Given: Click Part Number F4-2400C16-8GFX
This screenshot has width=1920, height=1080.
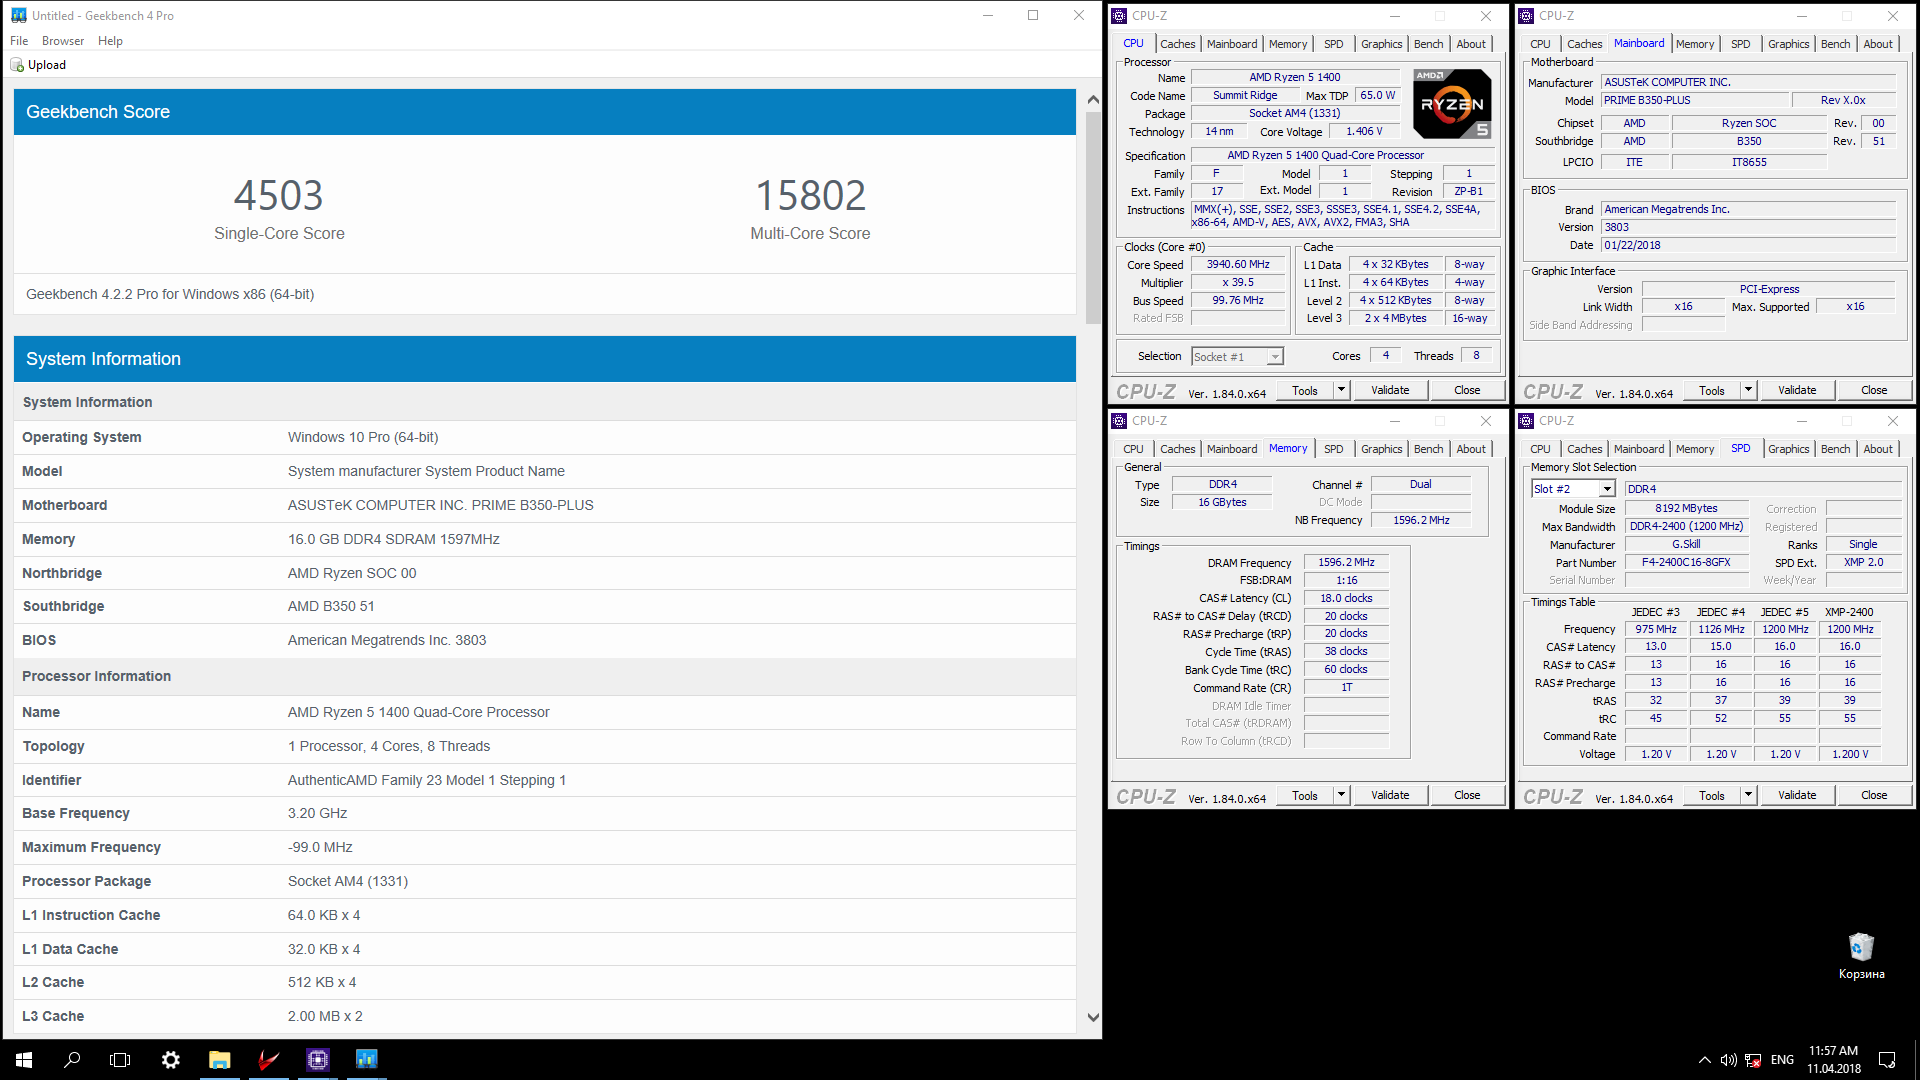Looking at the screenshot, I should (1686, 562).
